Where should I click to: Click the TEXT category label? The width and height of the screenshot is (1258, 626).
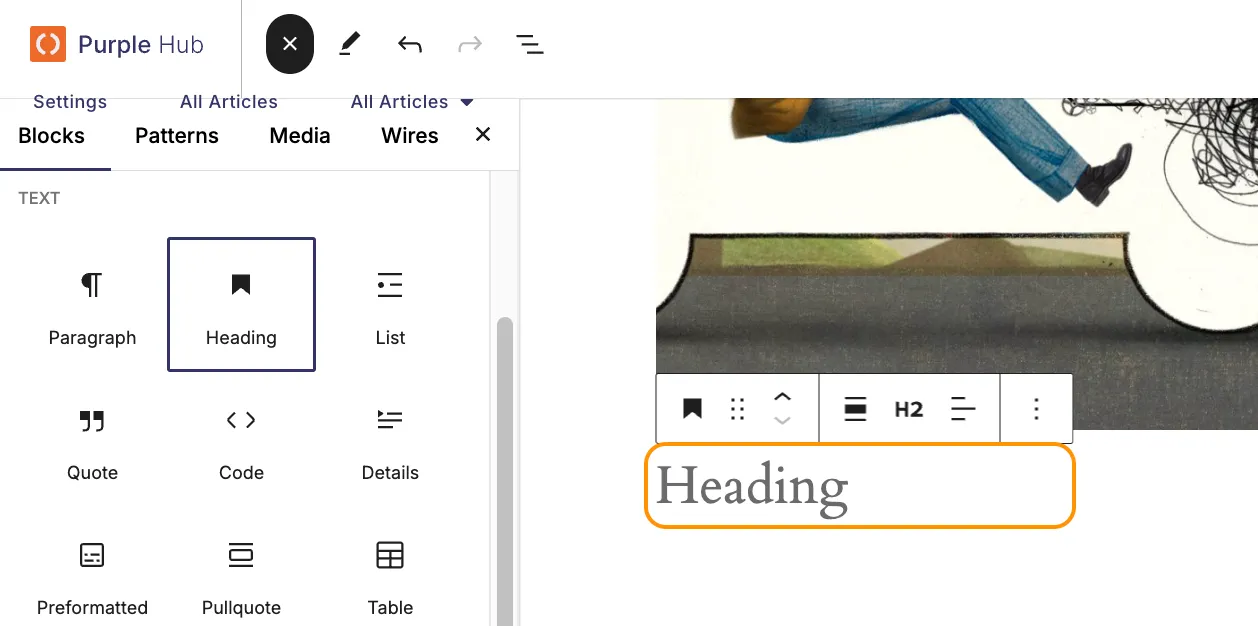click(39, 198)
